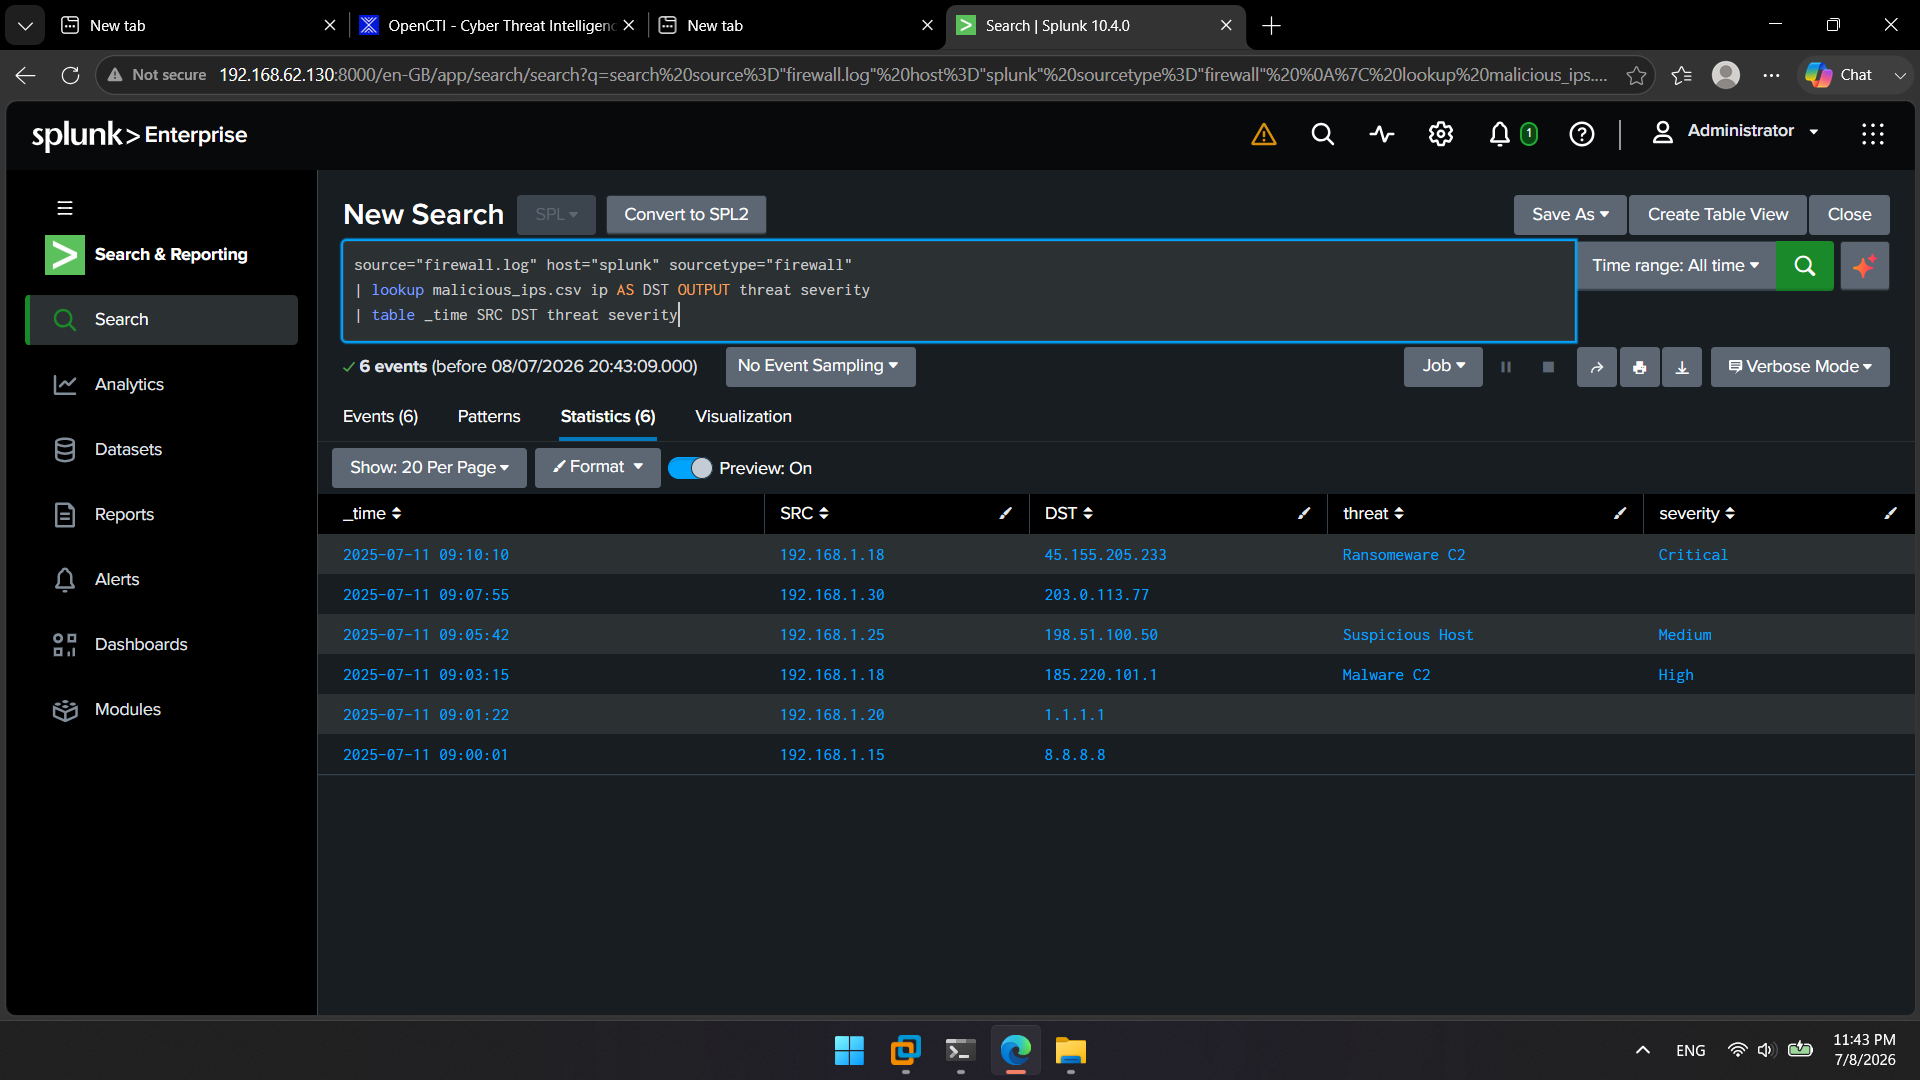This screenshot has height=1080, width=1920.
Task: Click the Close search button
Action: coord(1849,214)
